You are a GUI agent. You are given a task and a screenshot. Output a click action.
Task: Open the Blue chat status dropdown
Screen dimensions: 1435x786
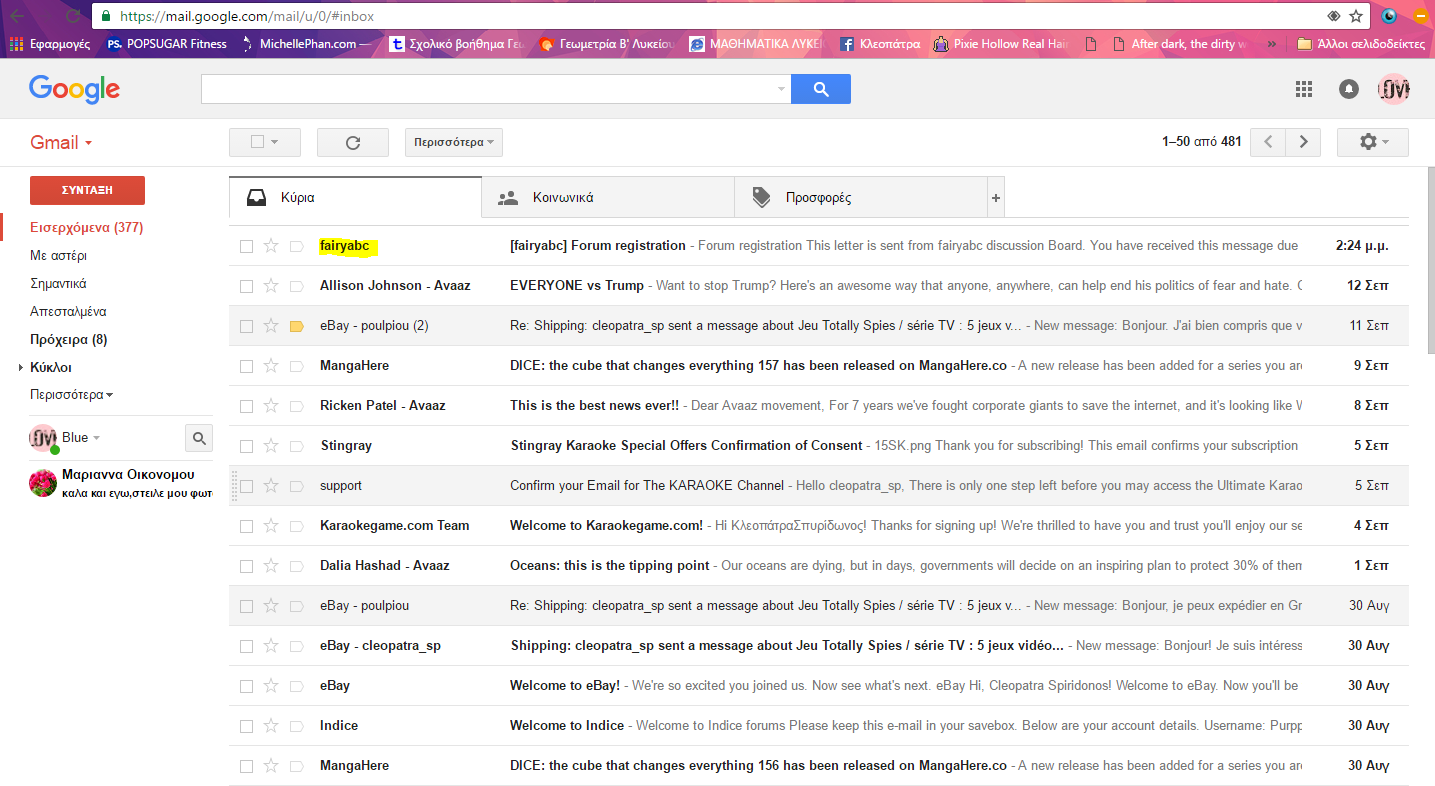coord(81,438)
